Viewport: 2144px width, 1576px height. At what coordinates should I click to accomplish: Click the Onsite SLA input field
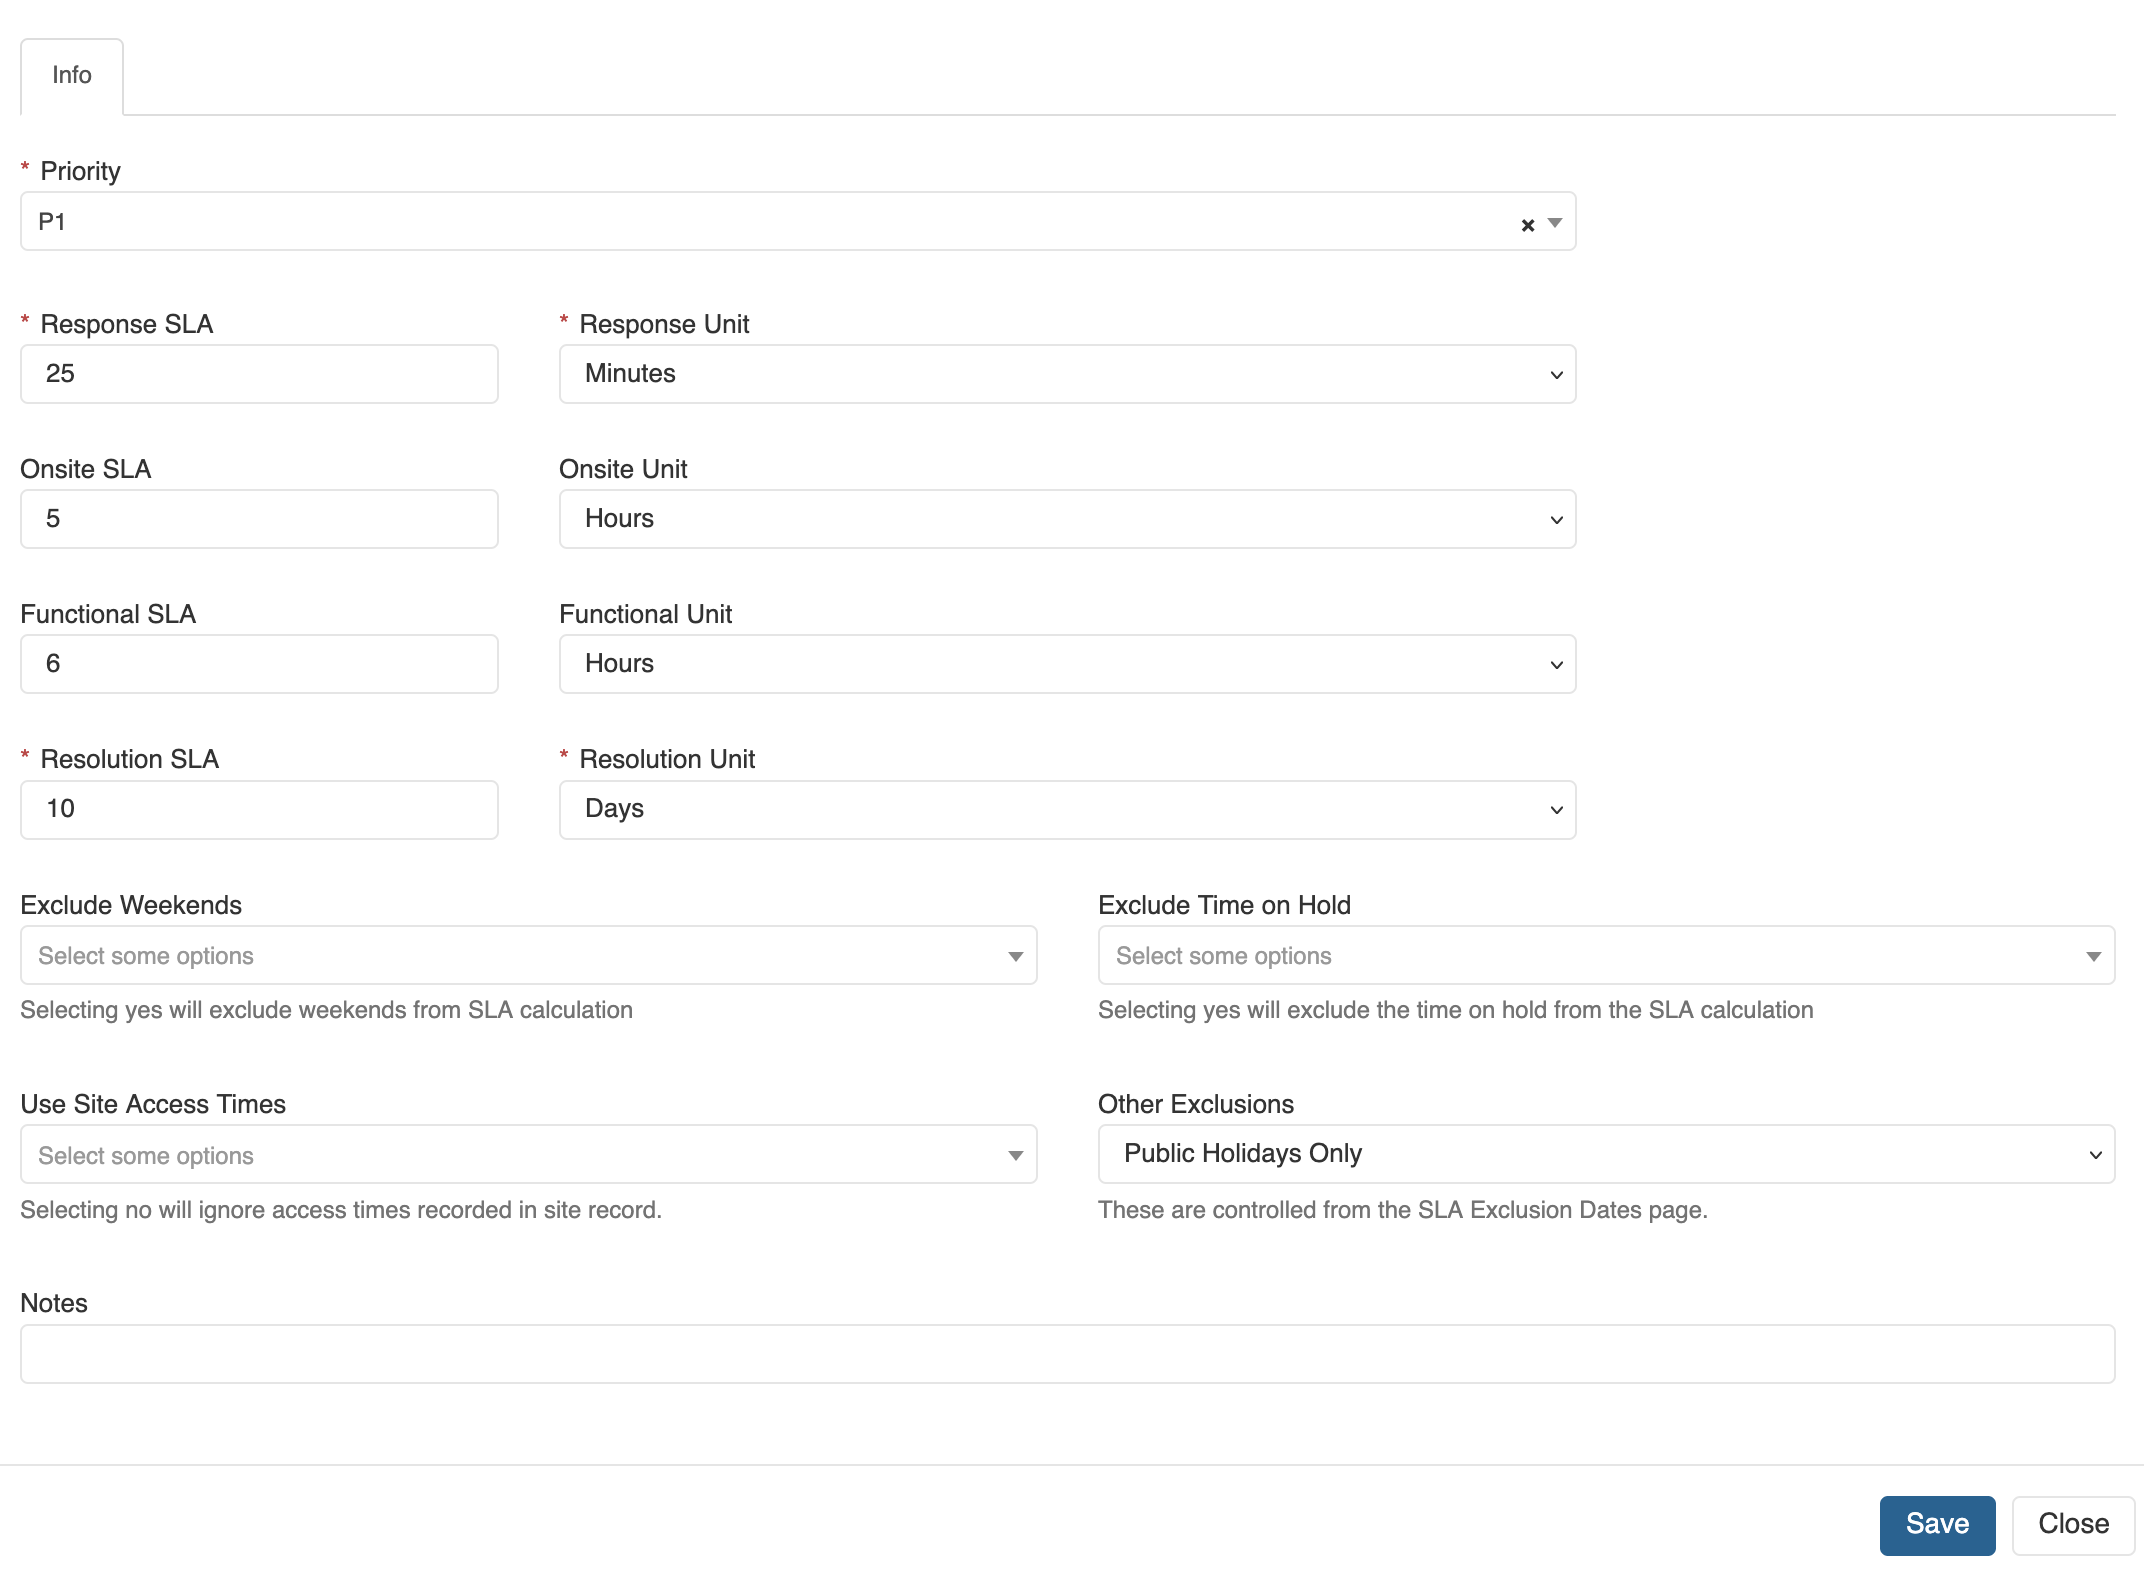(259, 519)
